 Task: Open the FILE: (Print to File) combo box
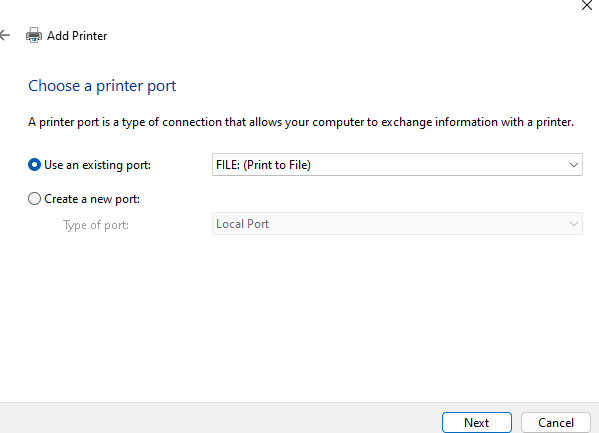(x=397, y=165)
